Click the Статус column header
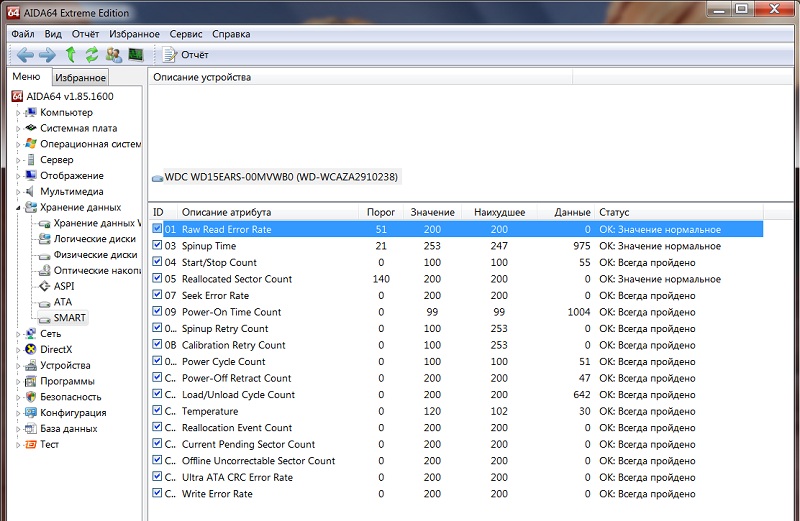The width and height of the screenshot is (800, 521). pos(679,212)
